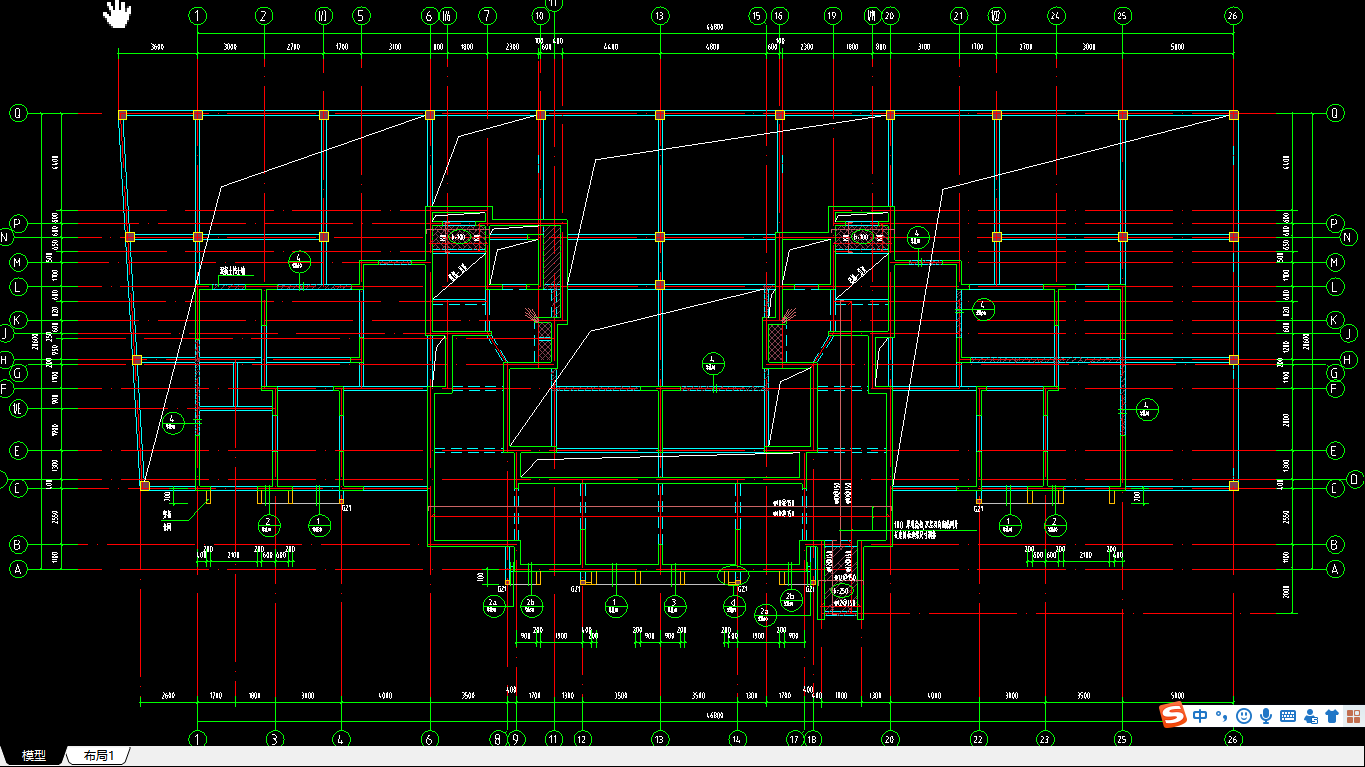Click the Sogou input method logo

pyautogui.click(x=1173, y=716)
